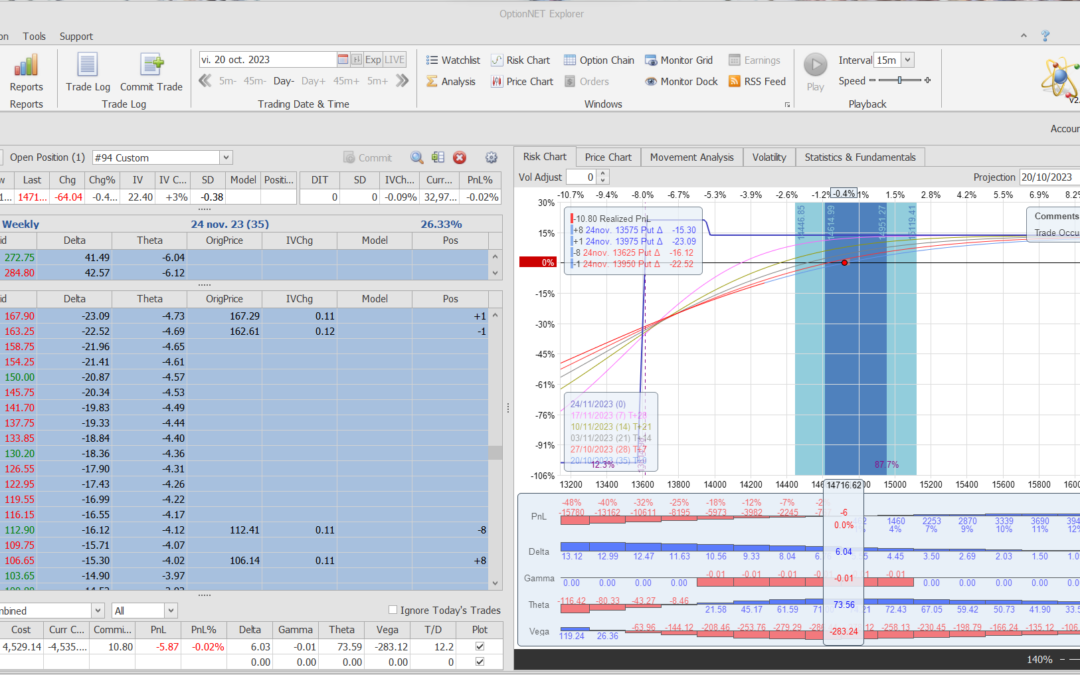Click the trading date input field
This screenshot has width=1080, height=675.
click(267, 60)
